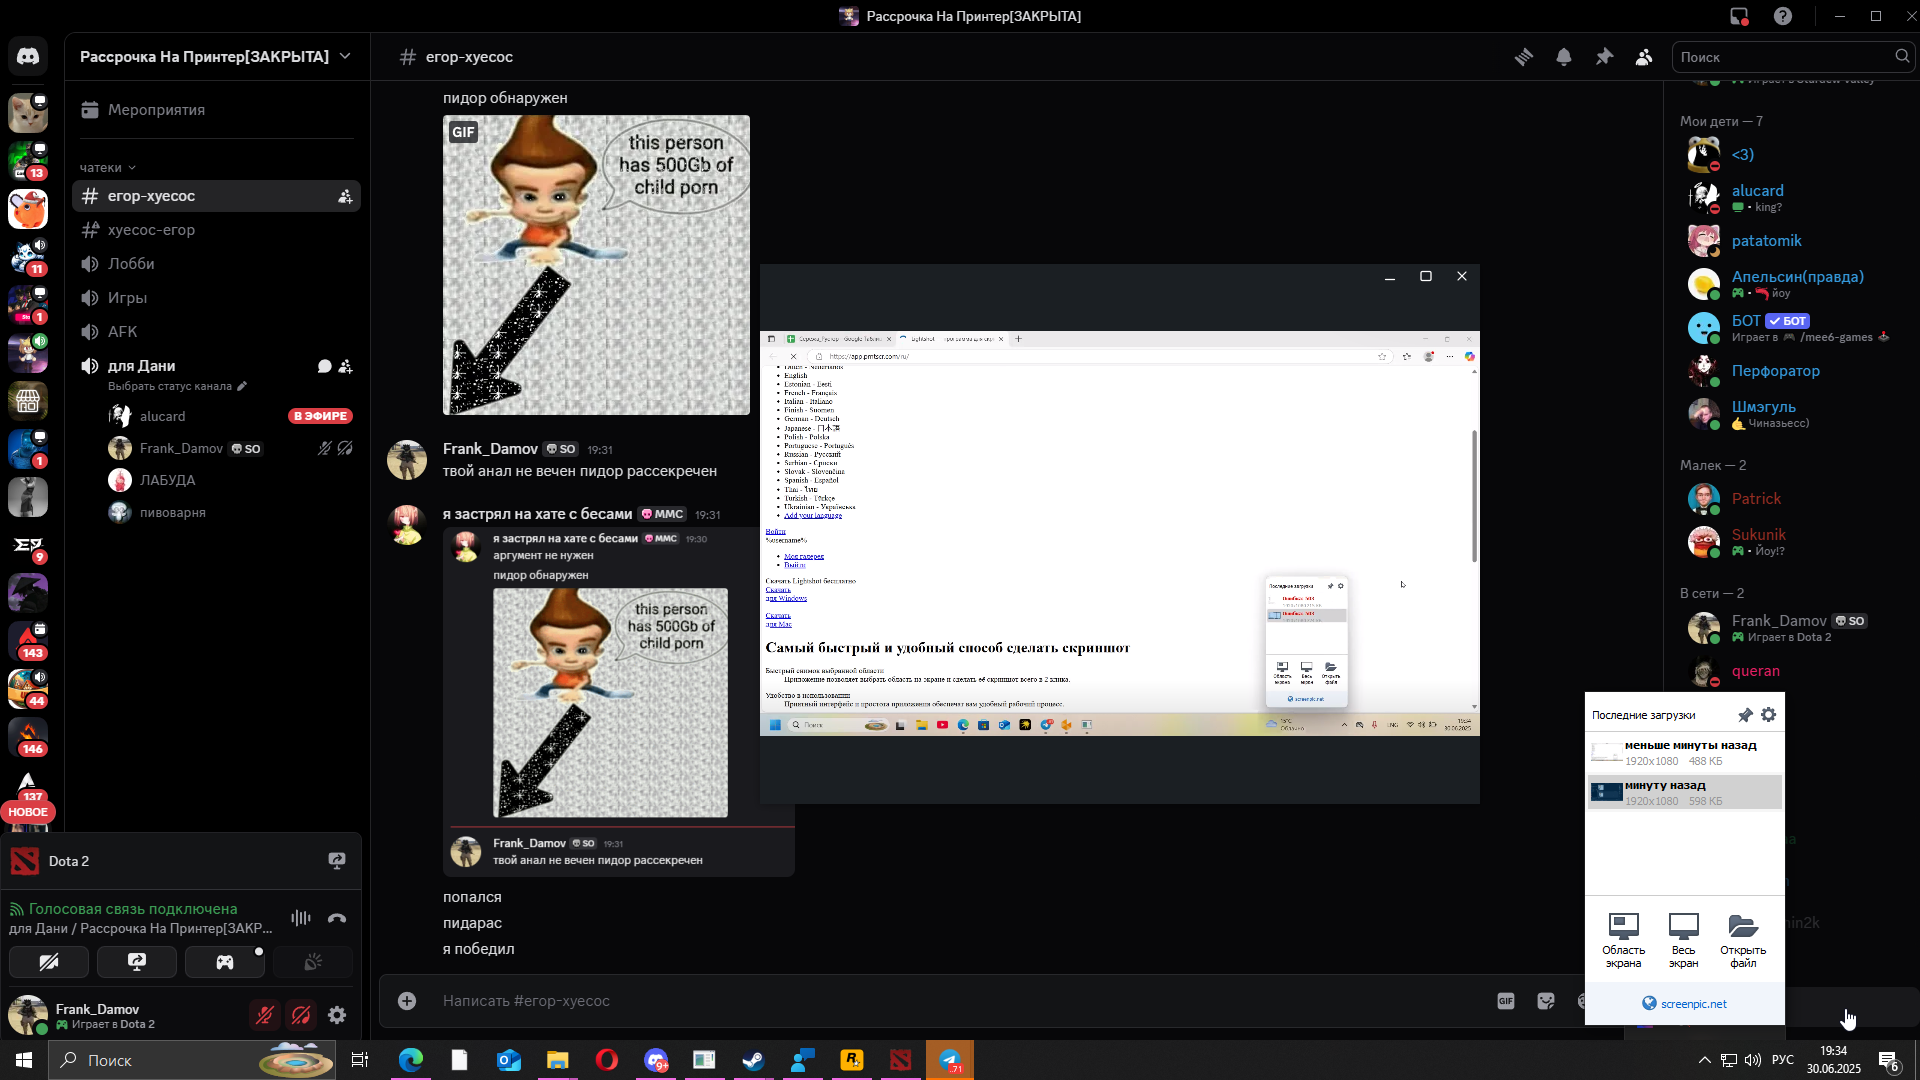Select upload from минуту назад
The width and height of the screenshot is (1920, 1080).
pos(1685,792)
